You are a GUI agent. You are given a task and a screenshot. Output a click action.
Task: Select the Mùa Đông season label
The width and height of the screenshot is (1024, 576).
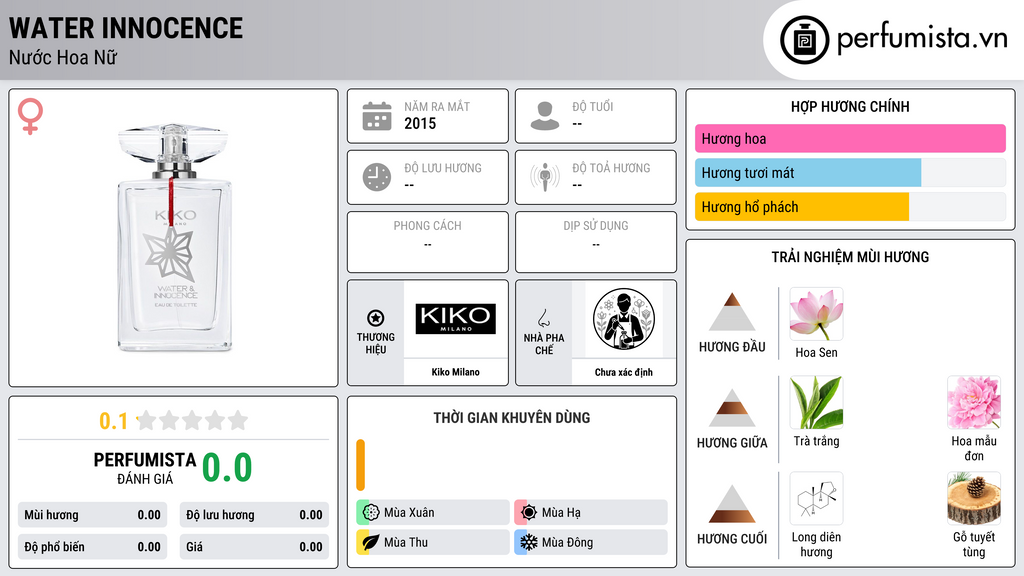click(x=568, y=543)
